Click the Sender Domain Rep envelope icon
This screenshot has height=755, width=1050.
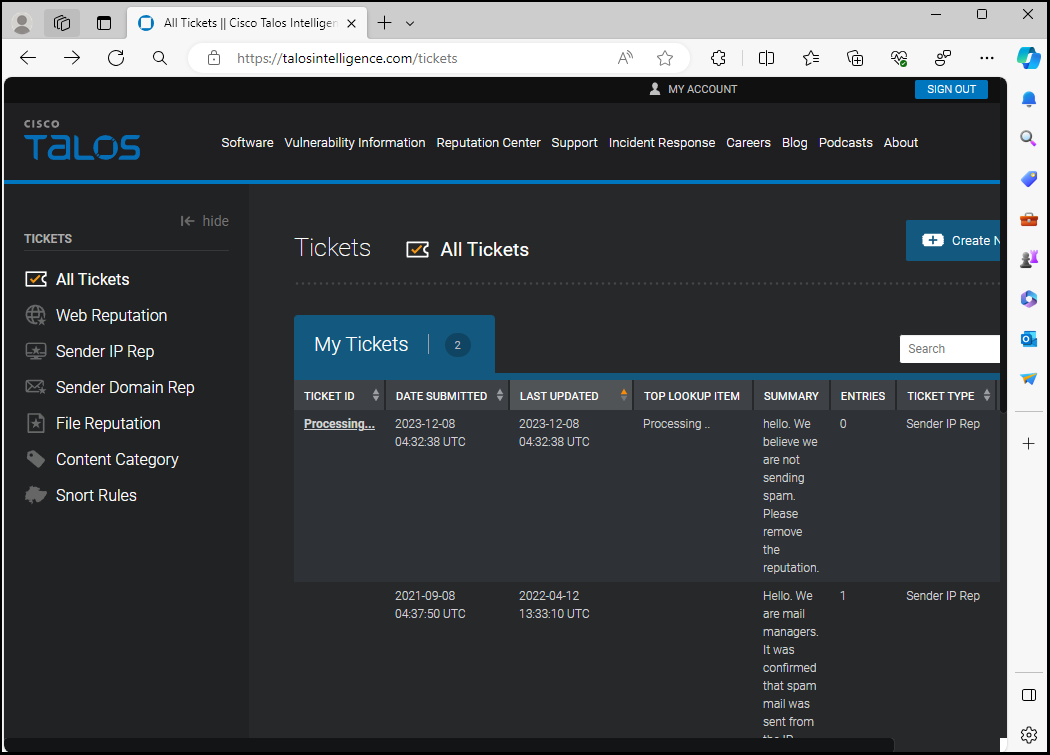coord(35,387)
